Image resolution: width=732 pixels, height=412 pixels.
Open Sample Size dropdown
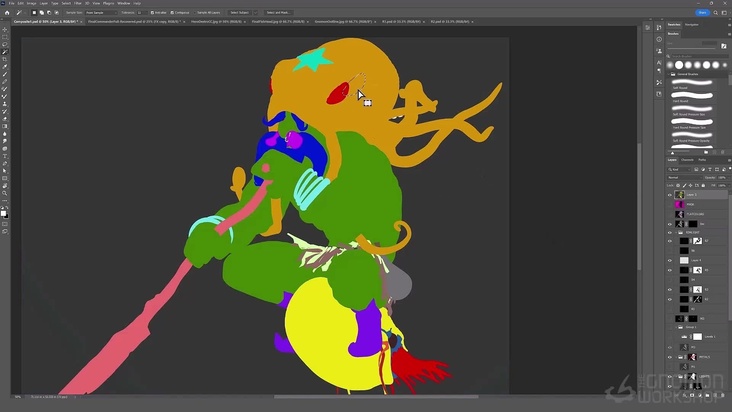(101, 13)
